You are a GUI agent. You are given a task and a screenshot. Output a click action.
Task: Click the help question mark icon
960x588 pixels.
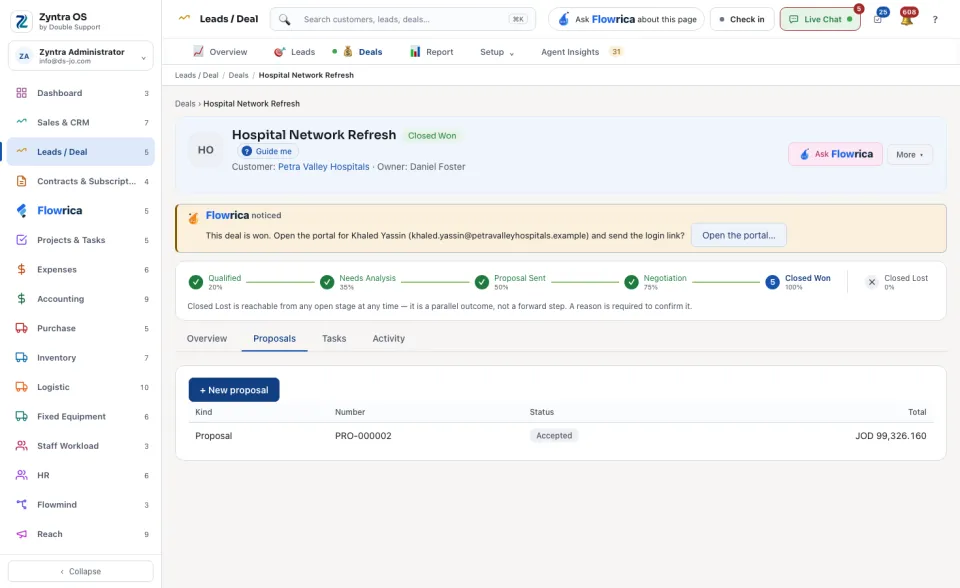pyautogui.click(x=935, y=20)
